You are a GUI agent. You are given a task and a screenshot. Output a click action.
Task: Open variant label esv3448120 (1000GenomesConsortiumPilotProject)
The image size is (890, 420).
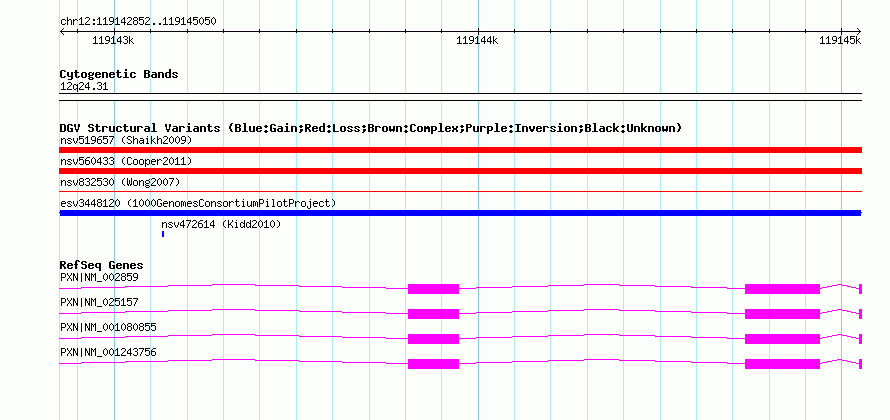[x=198, y=203]
